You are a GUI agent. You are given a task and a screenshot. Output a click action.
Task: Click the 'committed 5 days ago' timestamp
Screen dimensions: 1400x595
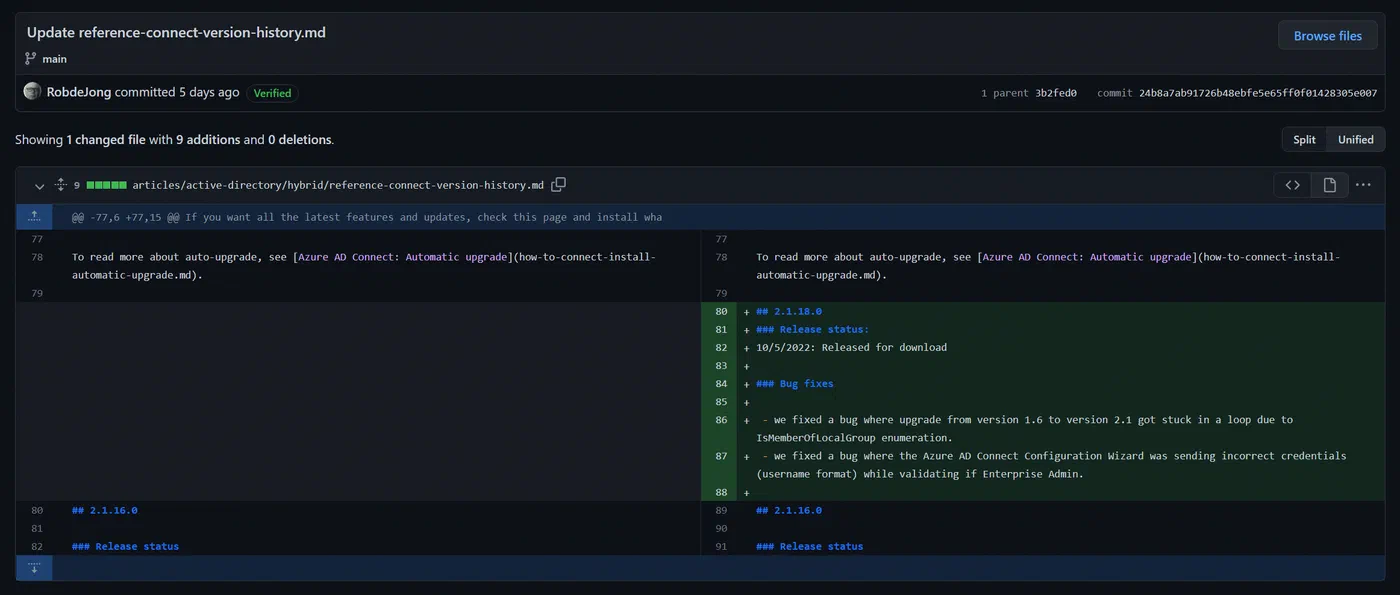tap(177, 92)
